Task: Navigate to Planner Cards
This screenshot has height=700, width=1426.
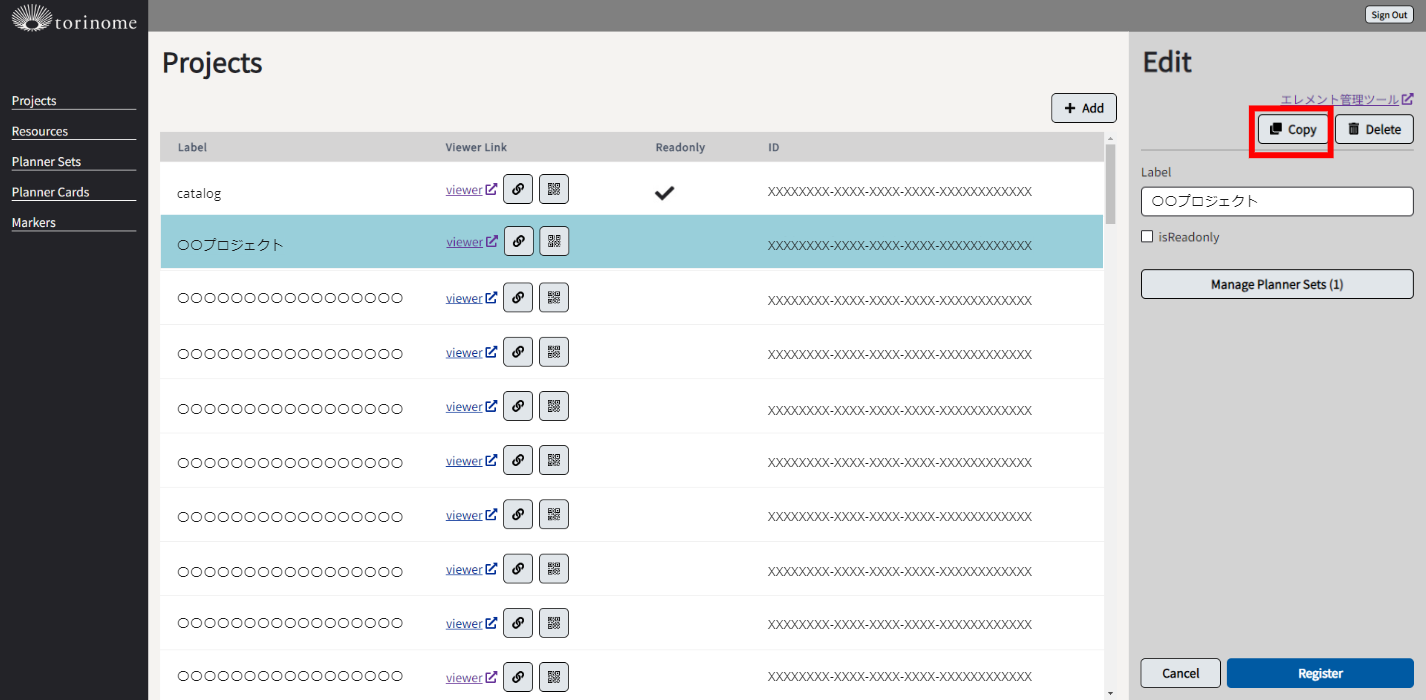Action: coord(50,192)
